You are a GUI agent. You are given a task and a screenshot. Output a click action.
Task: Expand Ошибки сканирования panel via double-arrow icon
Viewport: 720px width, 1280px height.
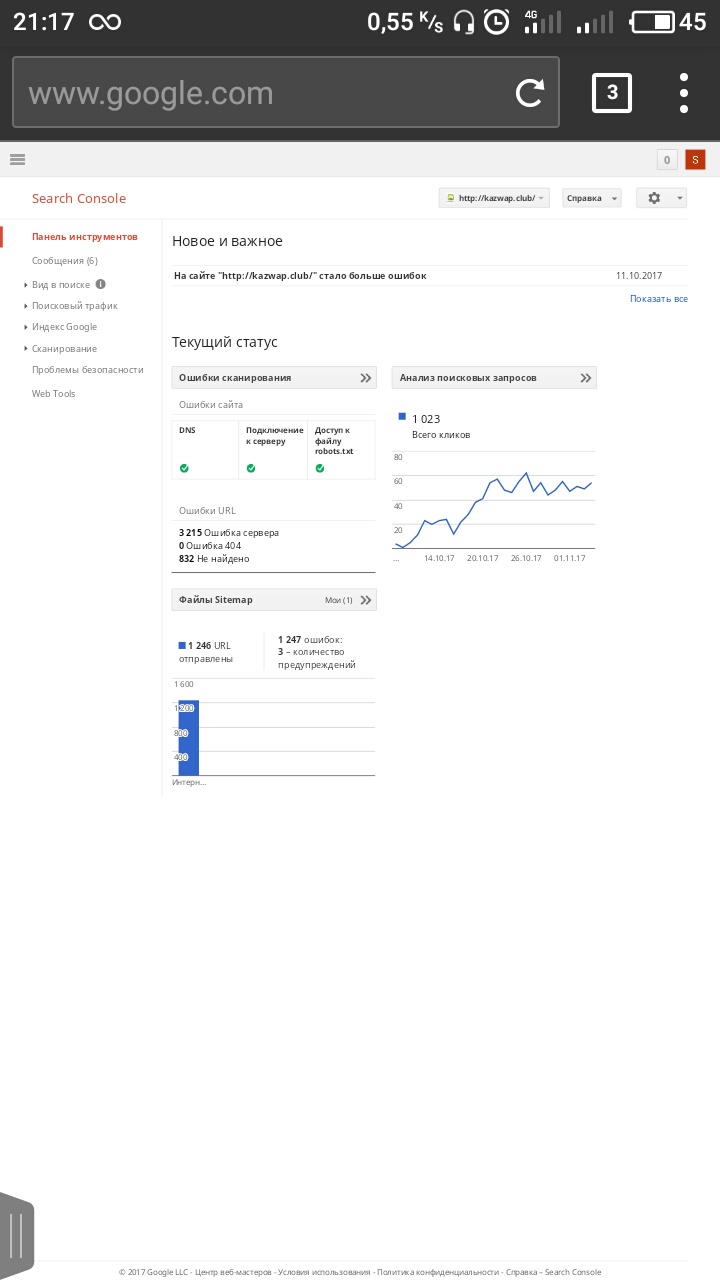(366, 378)
